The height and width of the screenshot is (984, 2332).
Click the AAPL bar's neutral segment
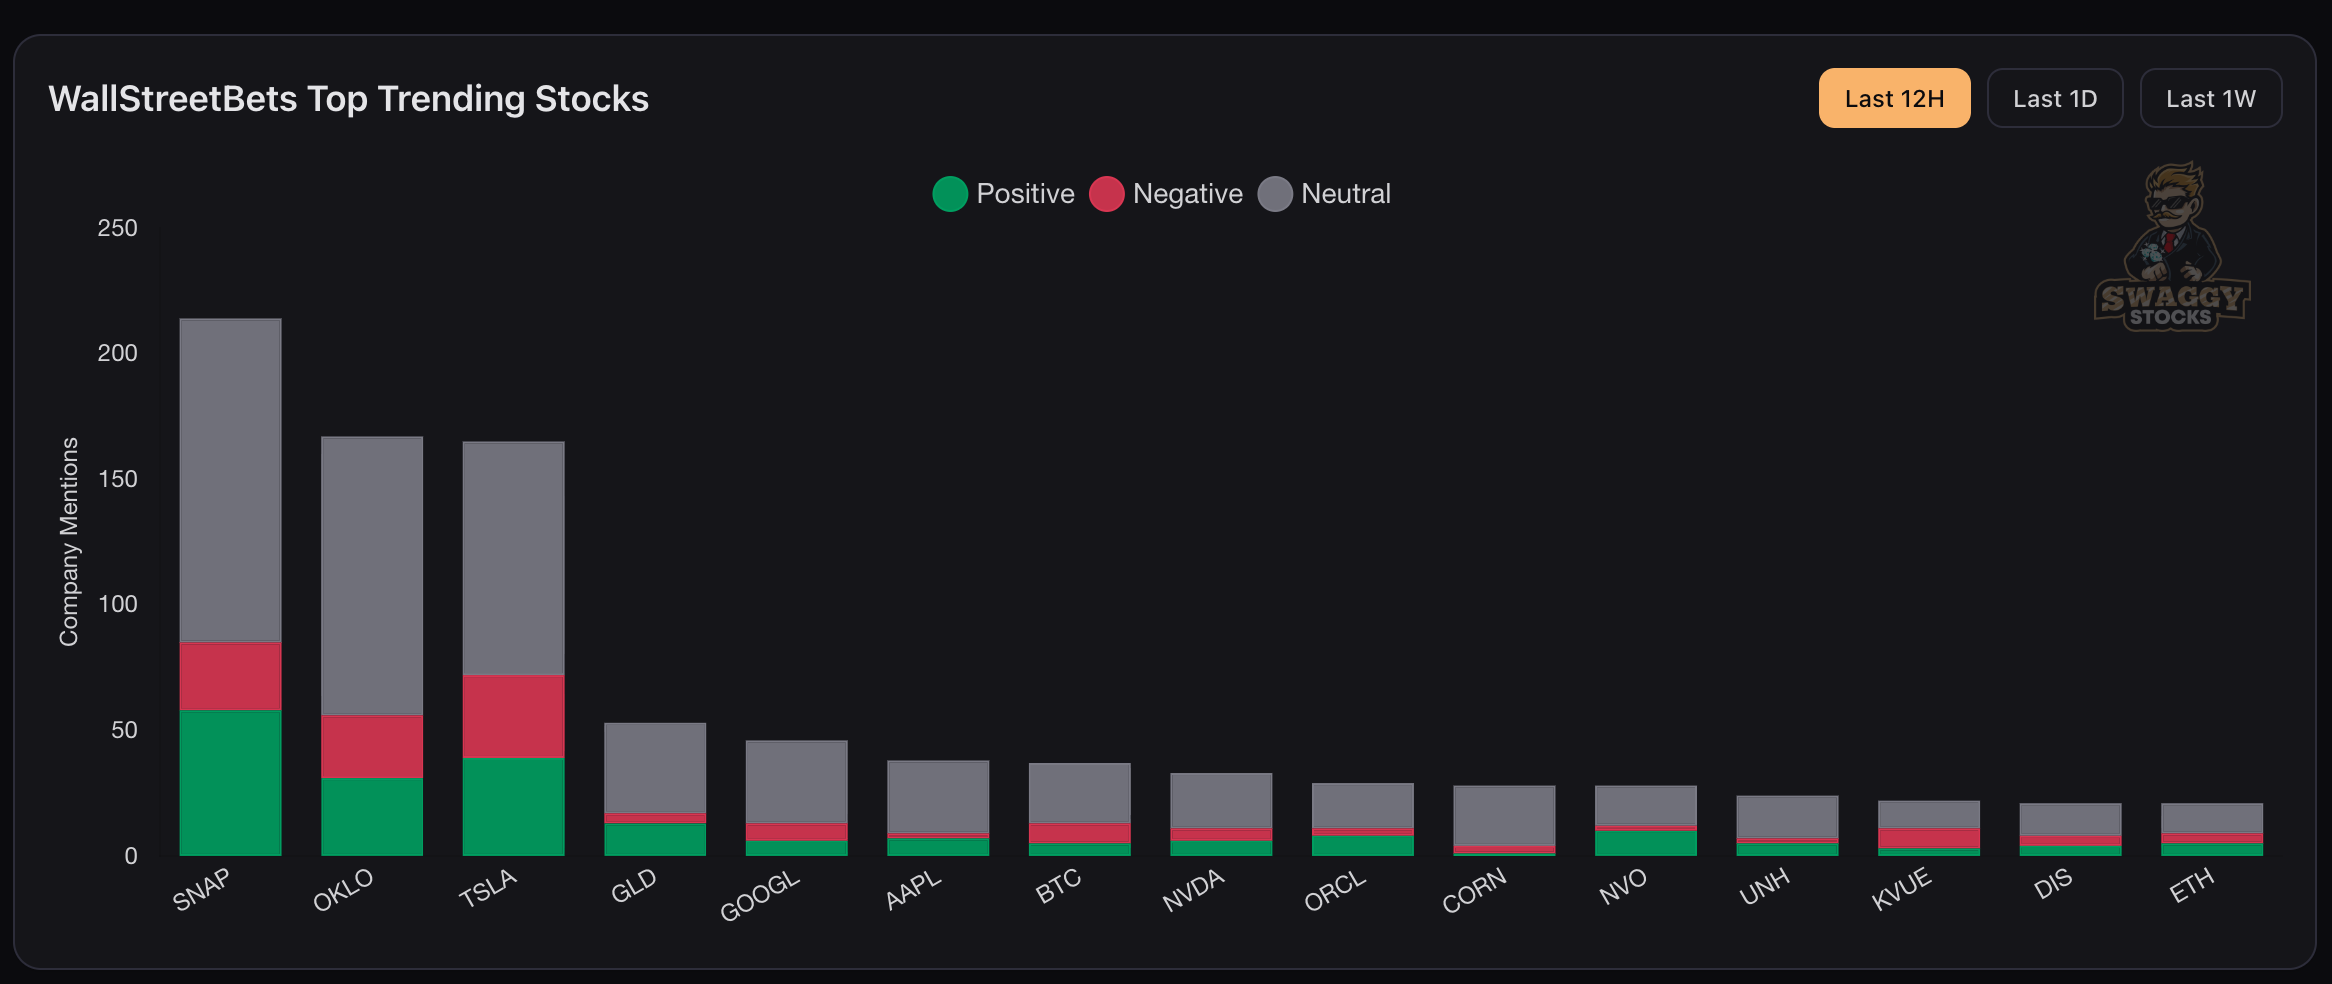coord(938,797)
